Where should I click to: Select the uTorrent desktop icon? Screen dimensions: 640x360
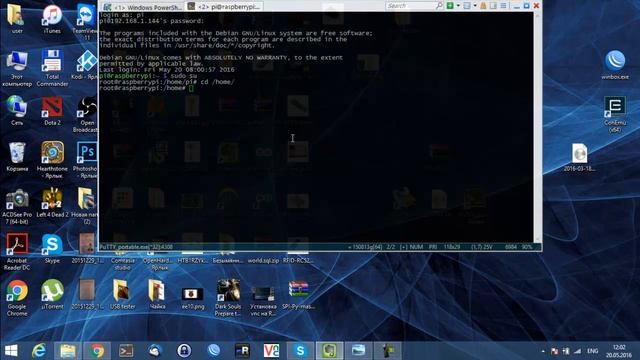[x=52, y=295]
